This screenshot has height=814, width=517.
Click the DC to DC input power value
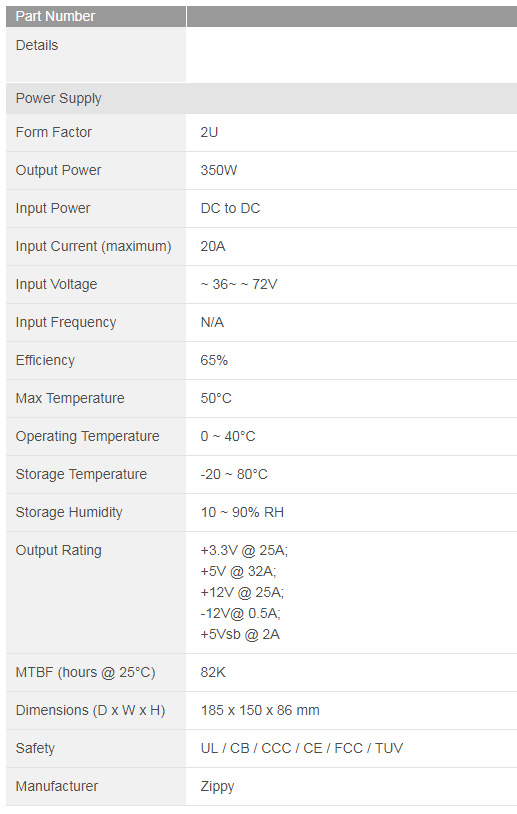[230, 208]
